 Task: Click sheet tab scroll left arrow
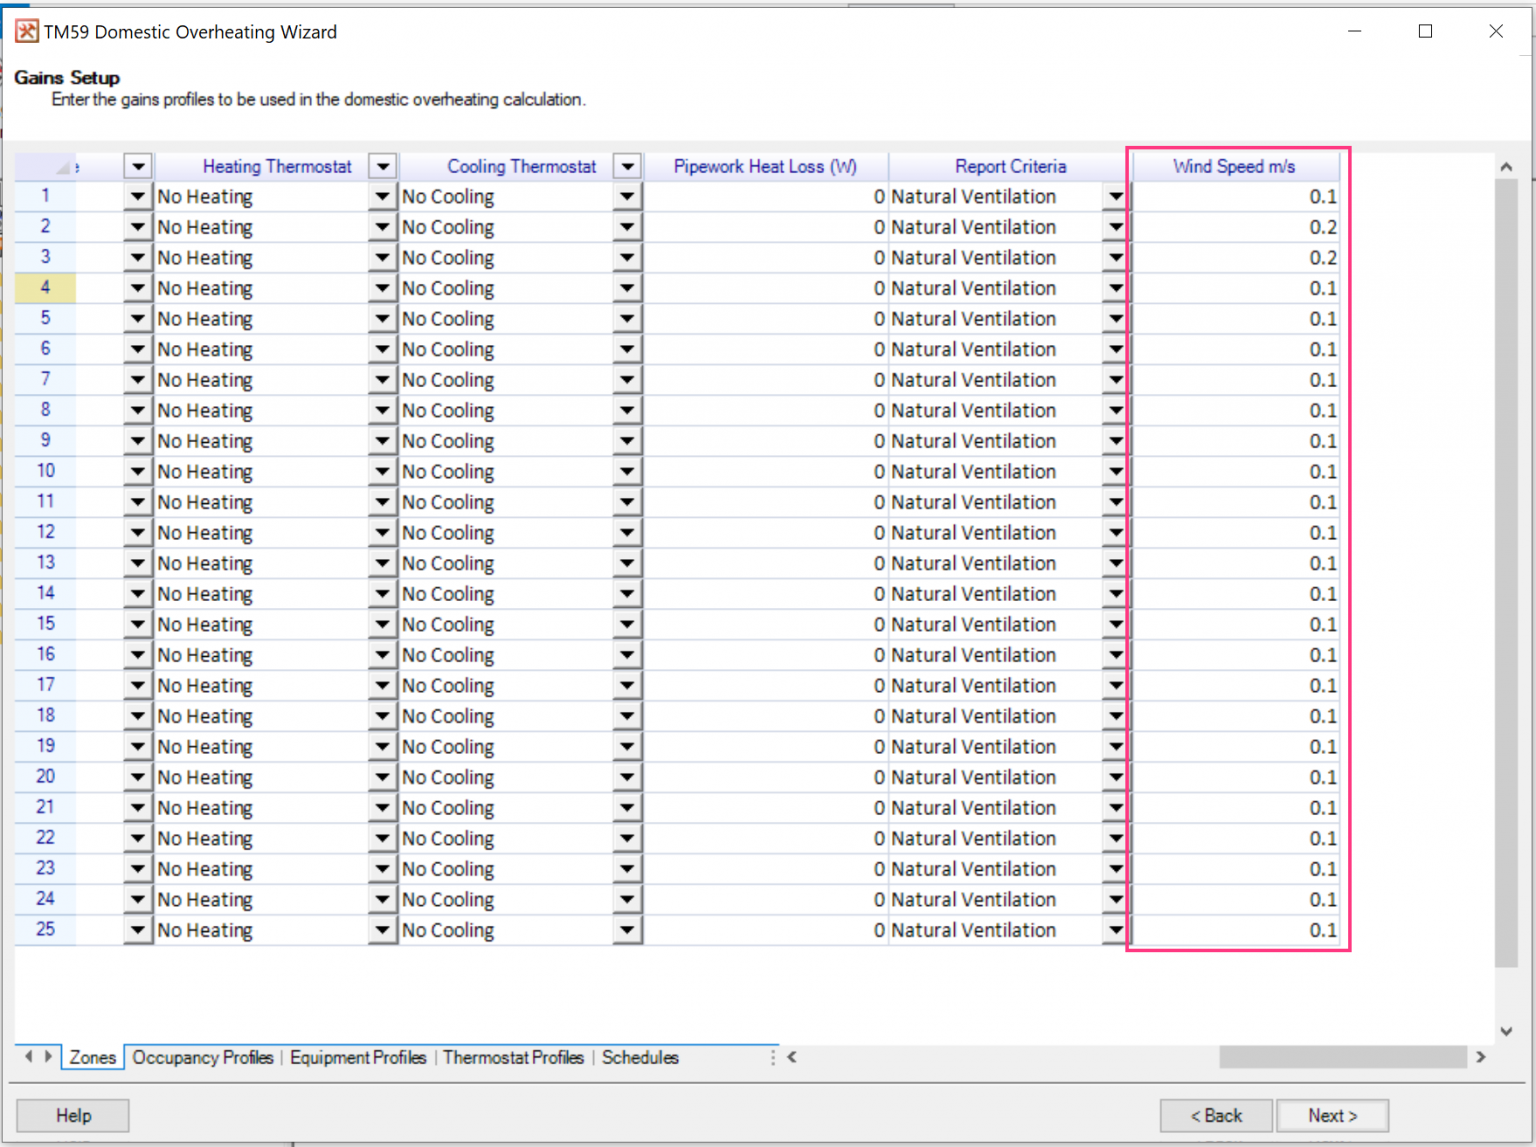(x=29, y=1057)
